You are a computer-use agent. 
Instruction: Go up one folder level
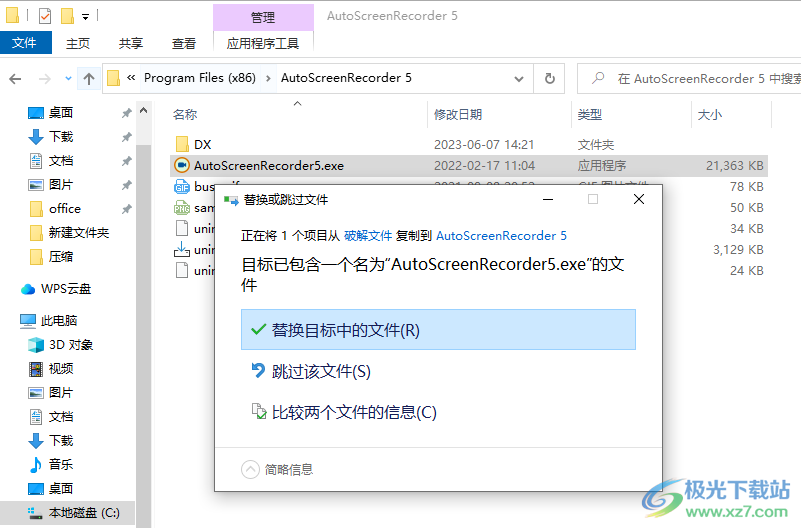point(89,79)
